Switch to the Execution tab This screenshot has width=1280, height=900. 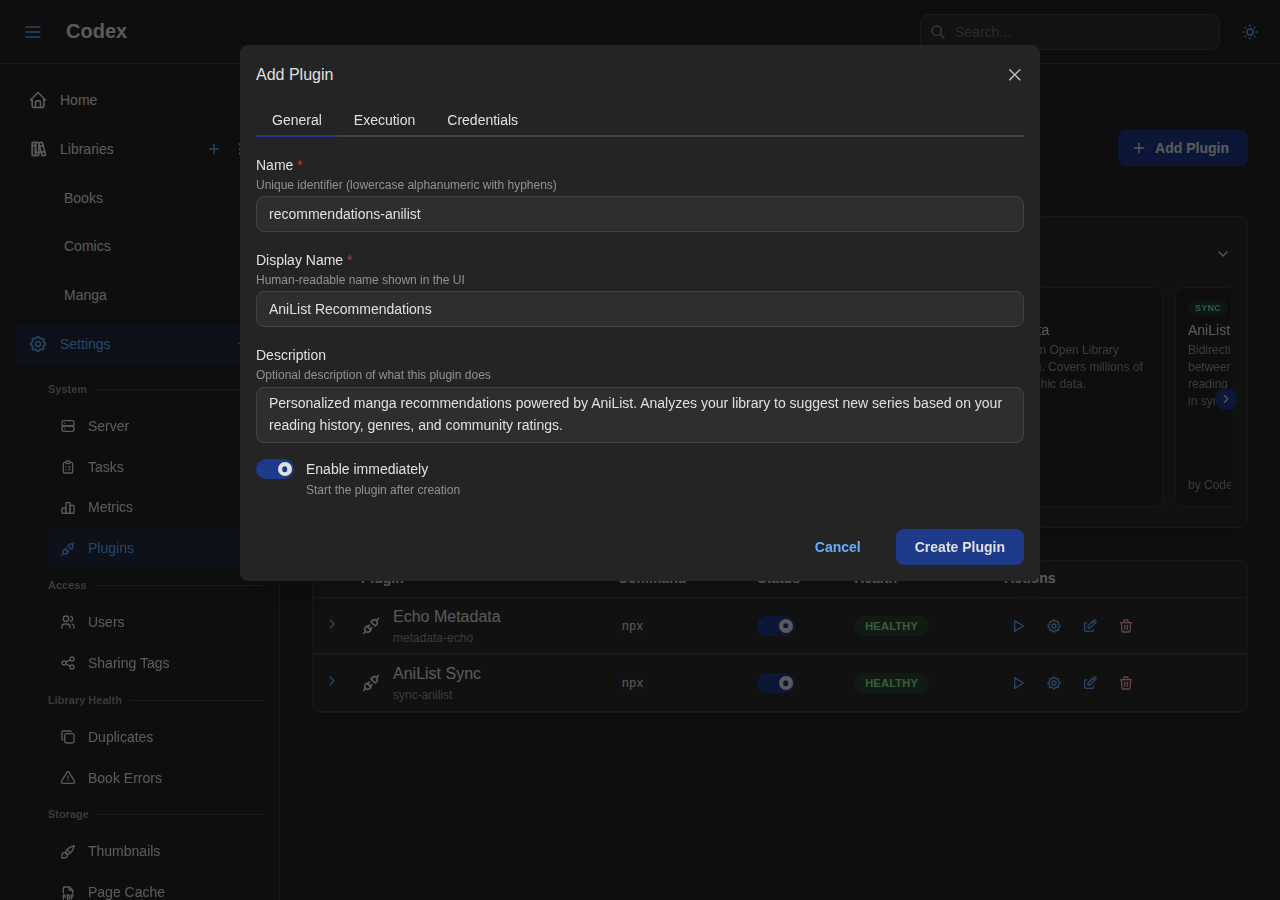(384, 120)
